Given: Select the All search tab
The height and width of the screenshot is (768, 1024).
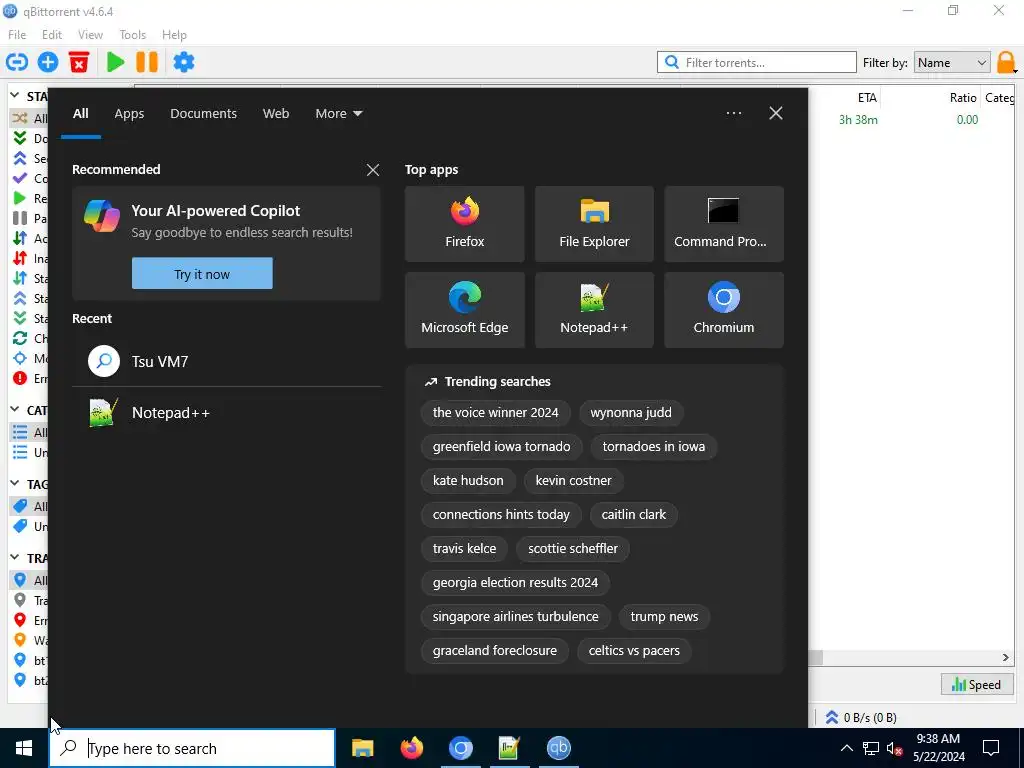Looking at the screenshot, I should pyautogui.click(x=80, y=114).
